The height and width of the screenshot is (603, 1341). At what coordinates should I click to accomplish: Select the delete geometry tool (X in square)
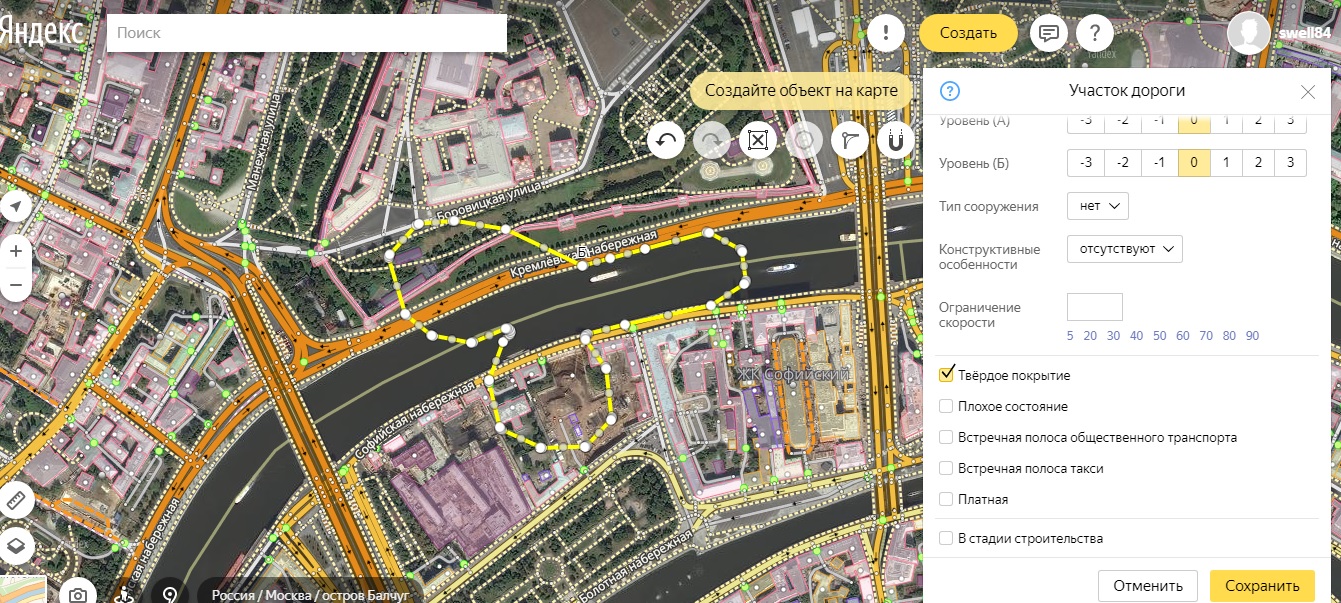[757, 140]
